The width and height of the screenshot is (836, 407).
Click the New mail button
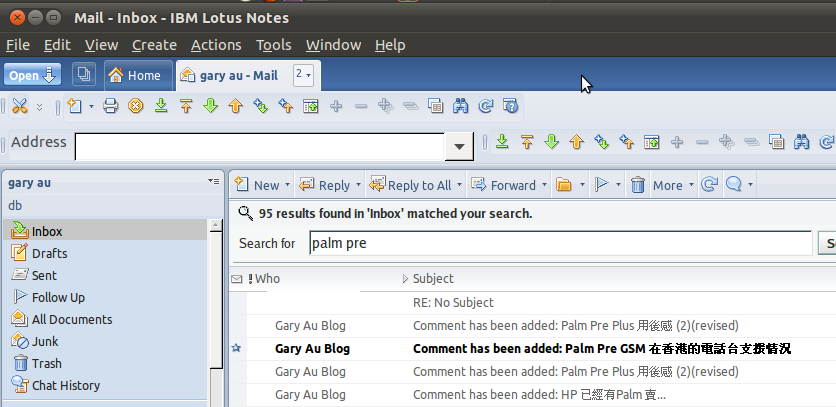(257, 185)
